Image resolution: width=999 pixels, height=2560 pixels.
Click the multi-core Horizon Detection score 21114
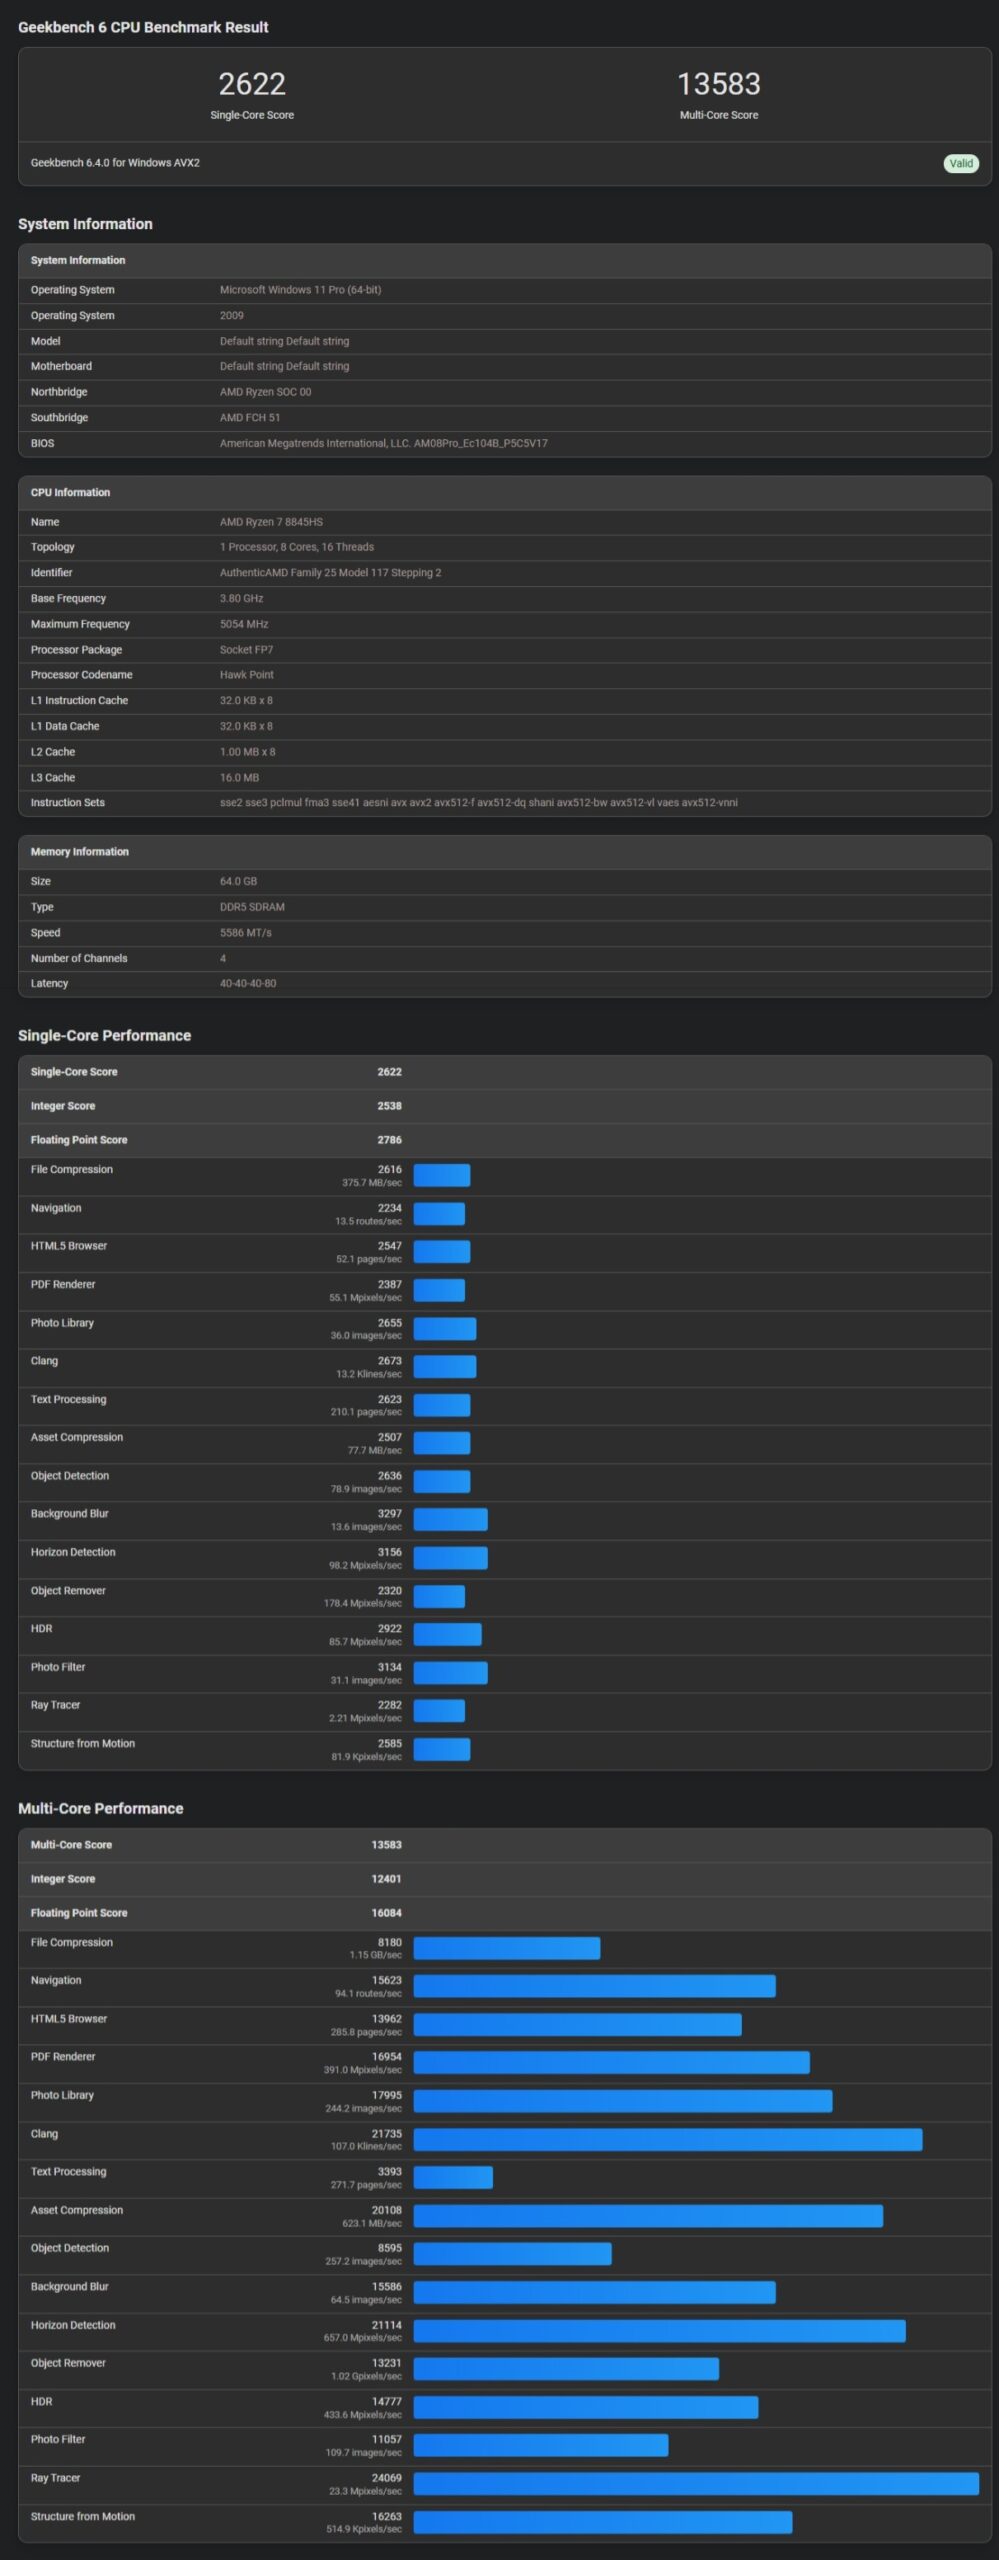point(386,2325)
